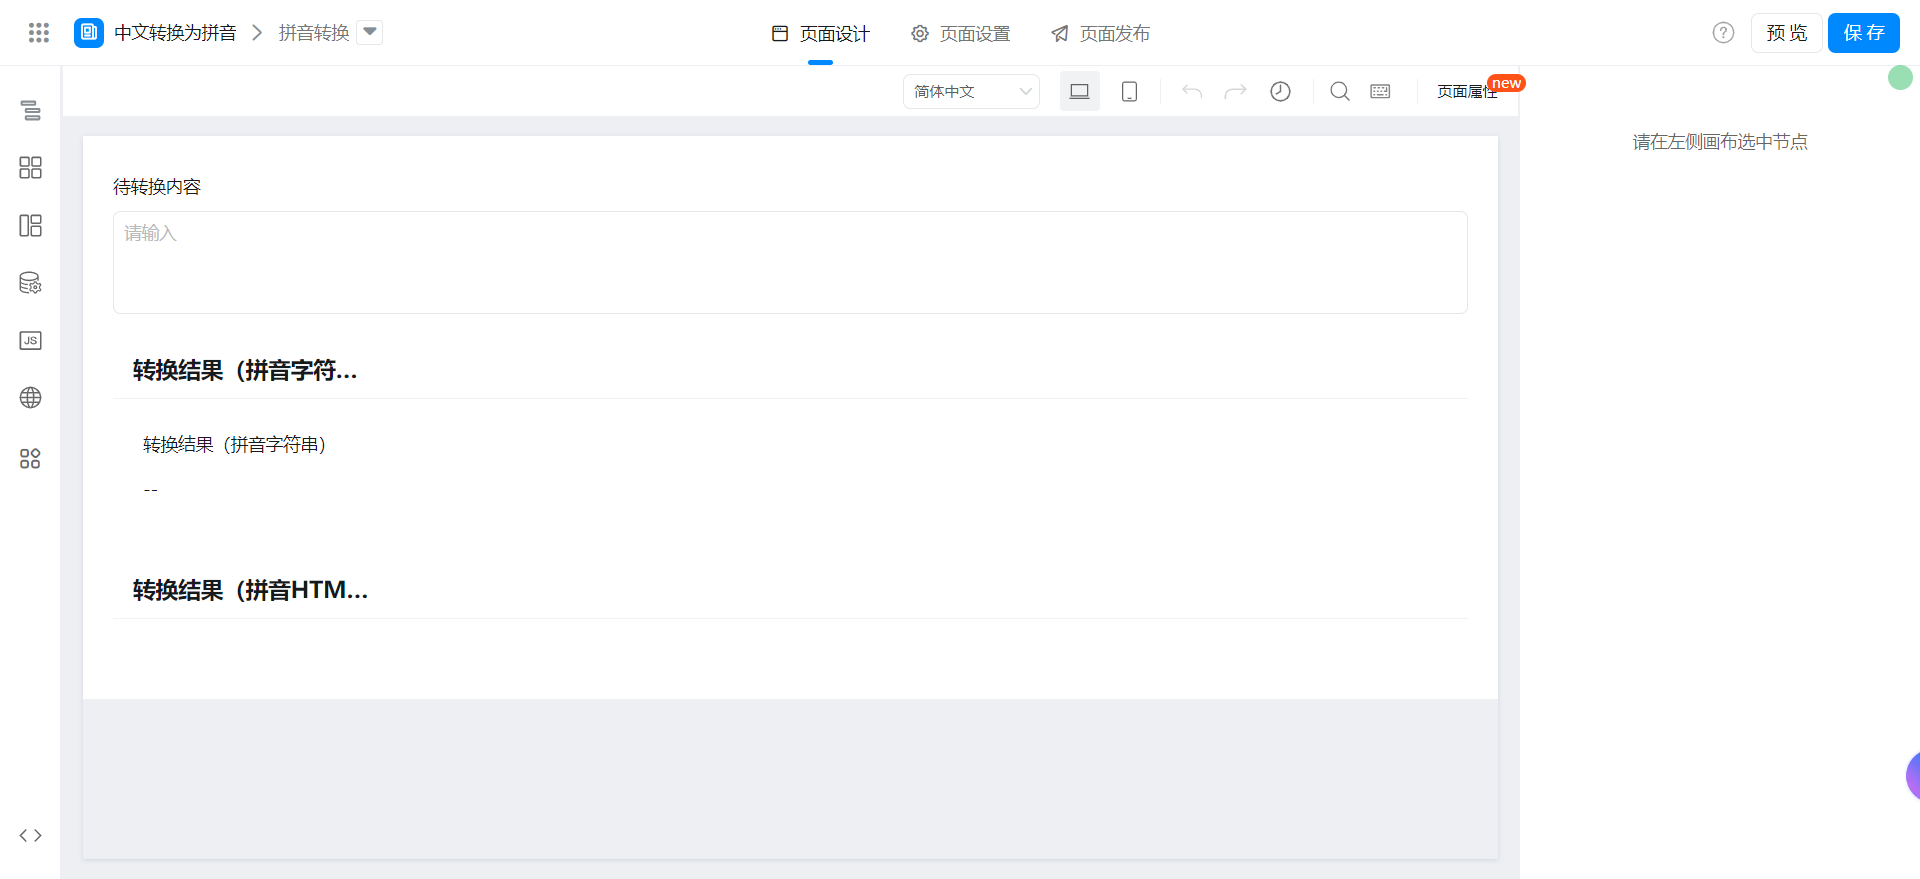Open the source code view icon
Image resolution: width=1920 pixels, height=879 pixels.
click(30, 836)
